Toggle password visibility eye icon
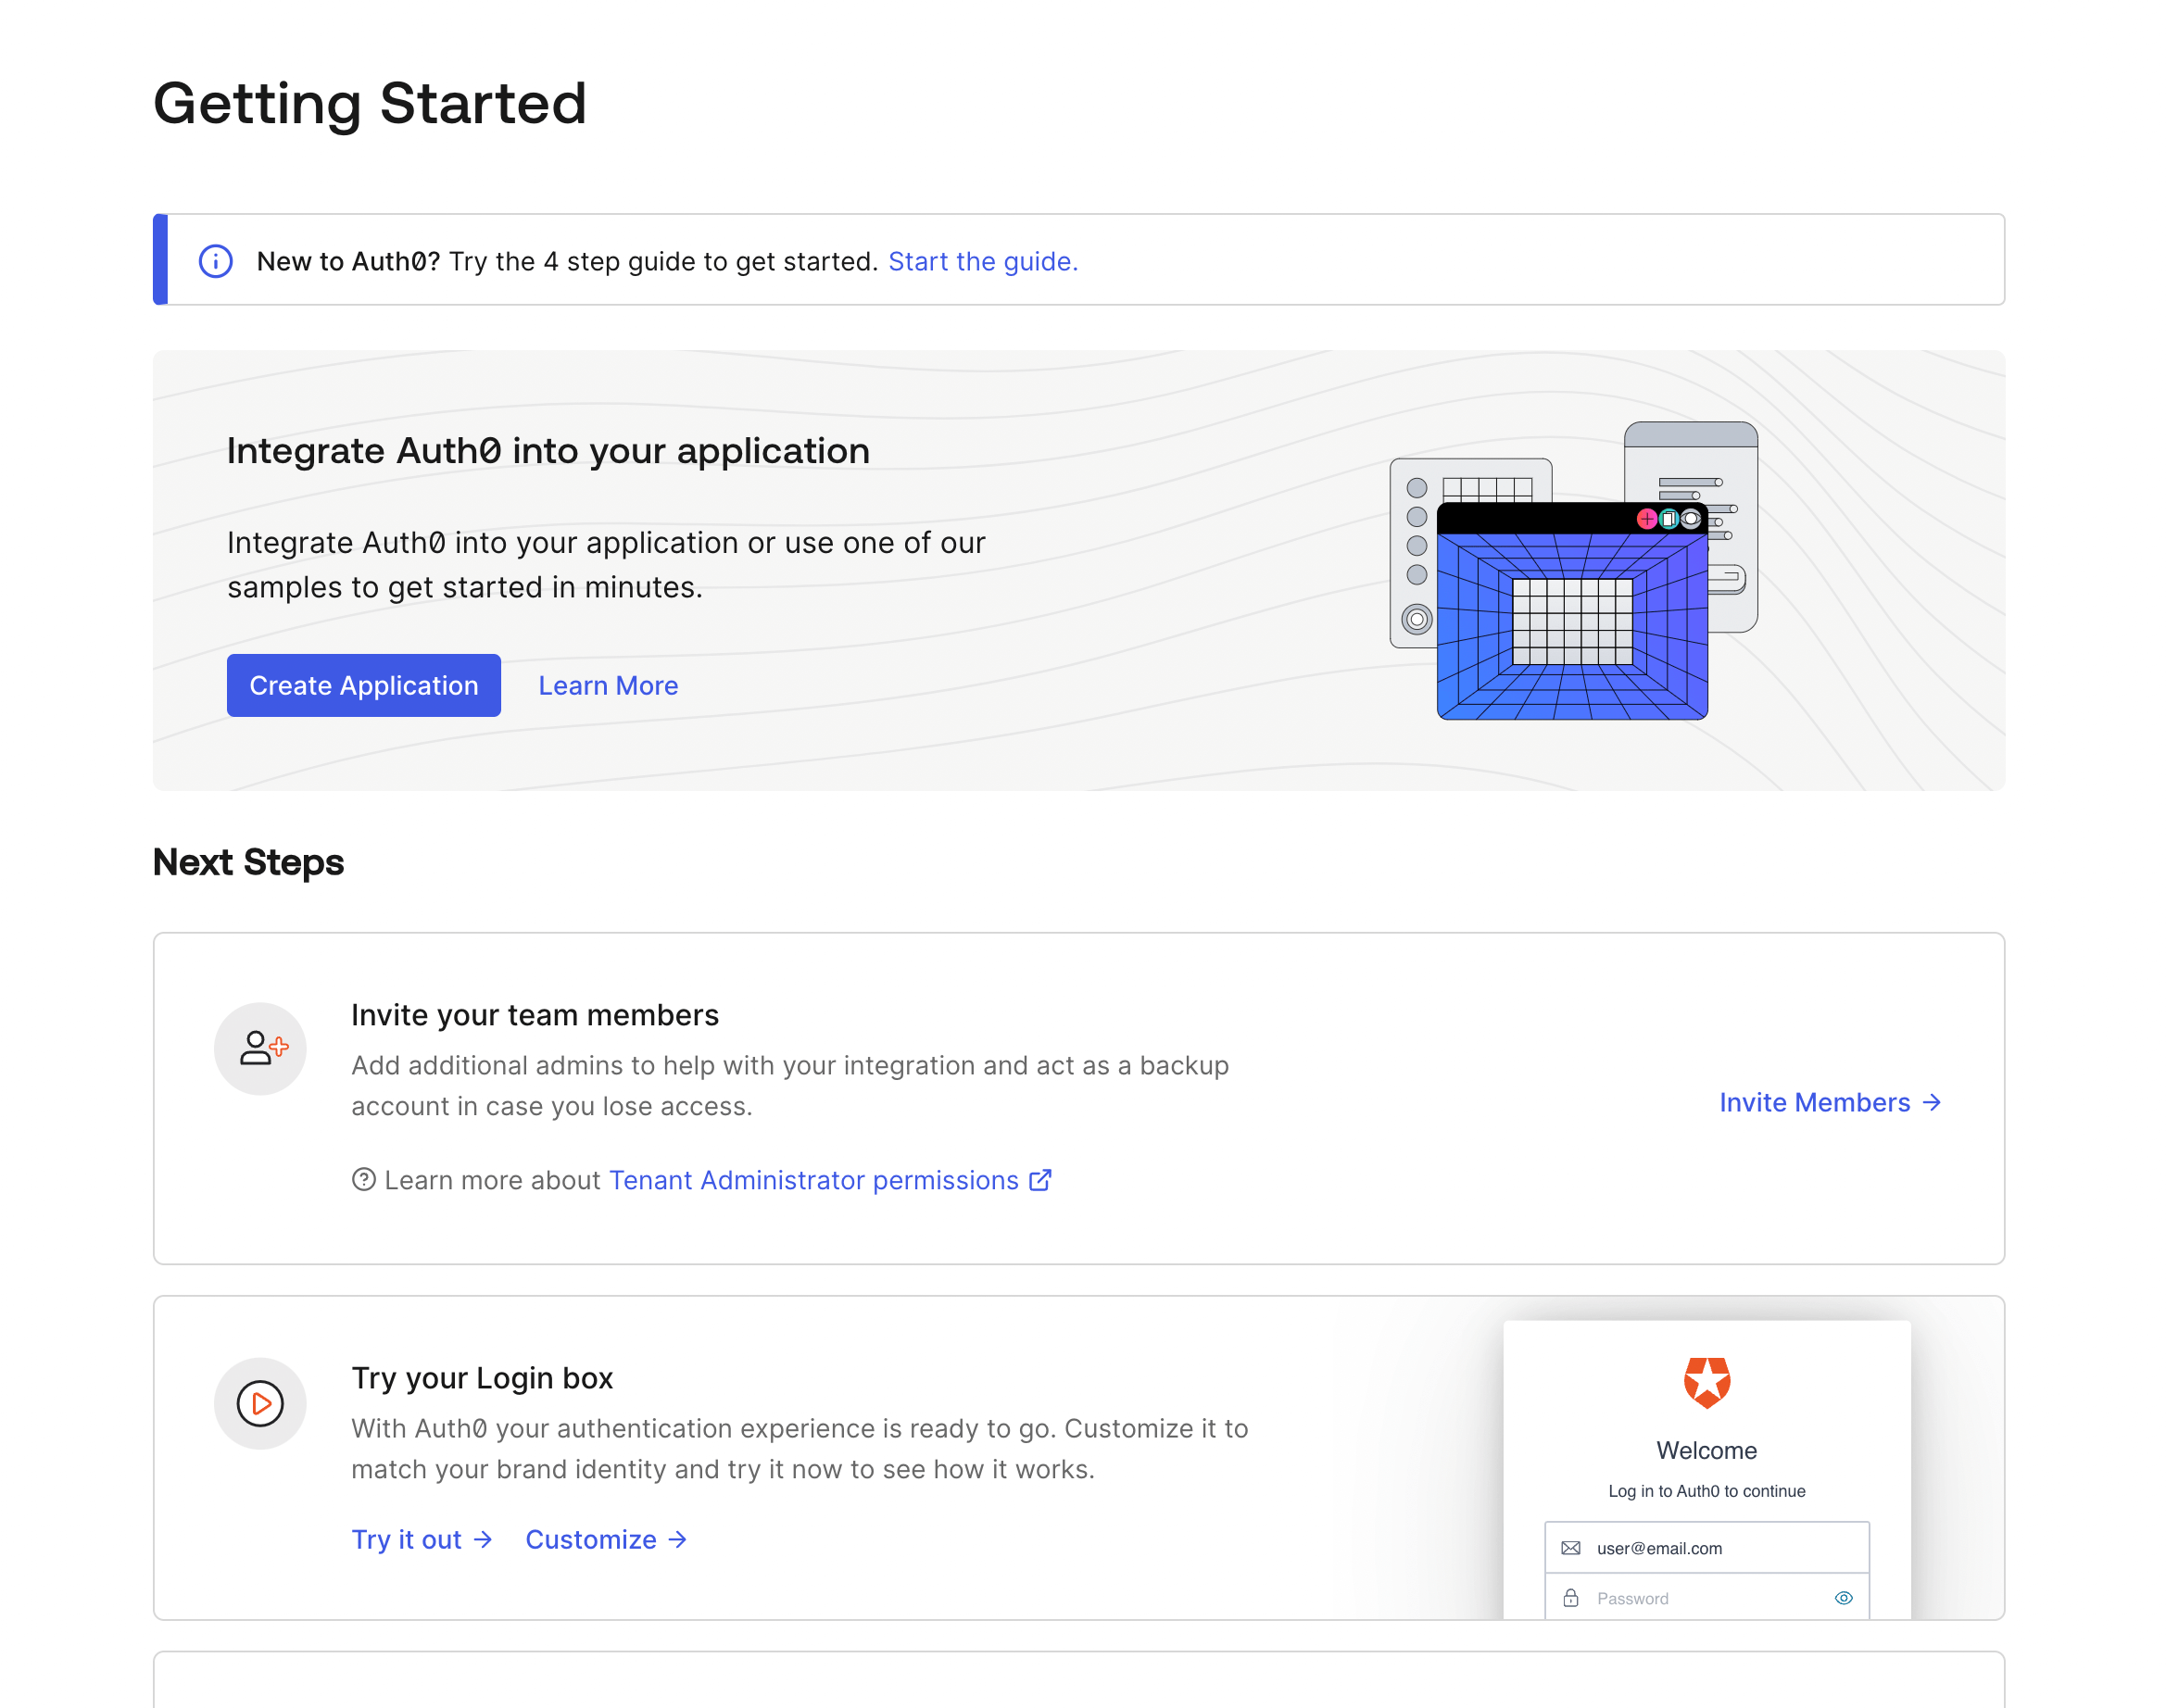The height and width of the screenshot is (1708, 2166). [1844, 1598]
